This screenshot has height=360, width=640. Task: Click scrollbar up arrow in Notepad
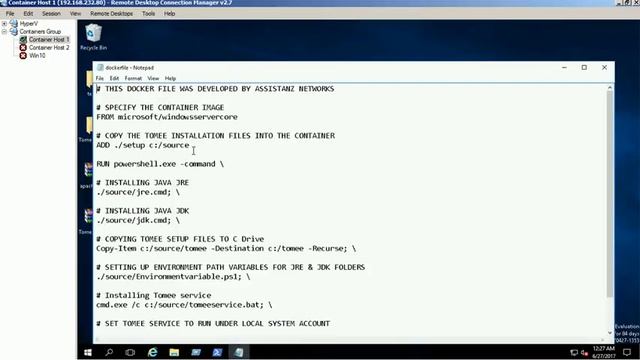coord(610,88)
